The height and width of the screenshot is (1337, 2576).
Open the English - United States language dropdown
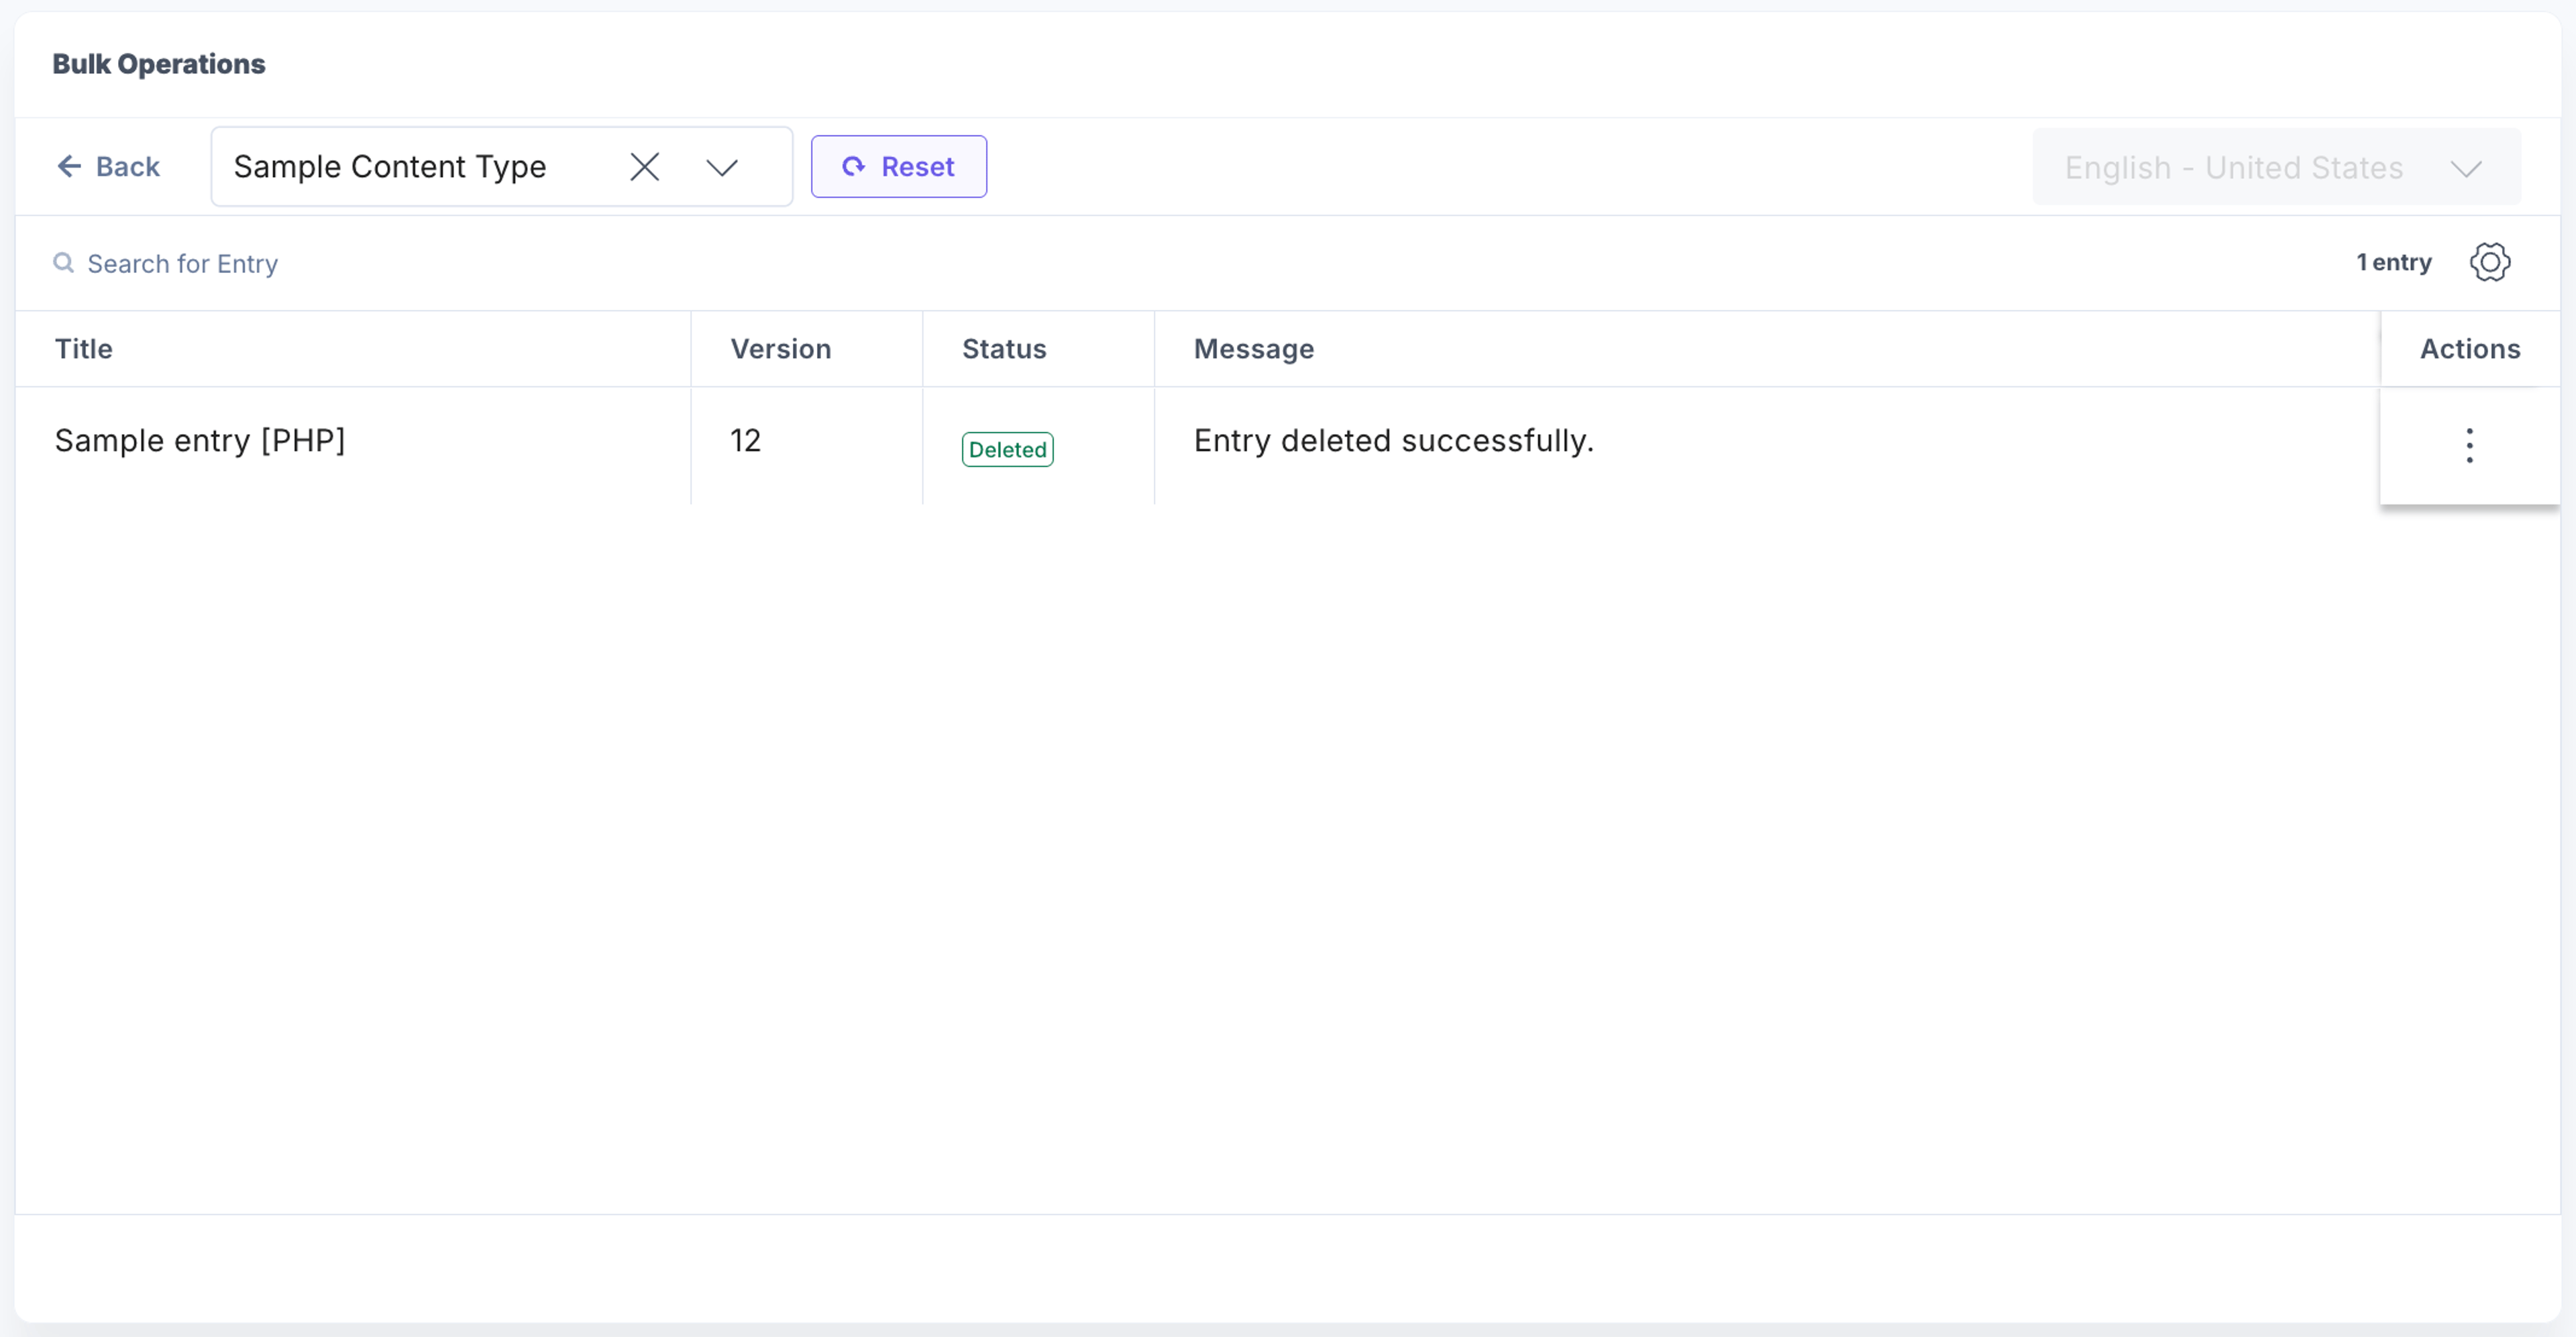[2276, 167]
